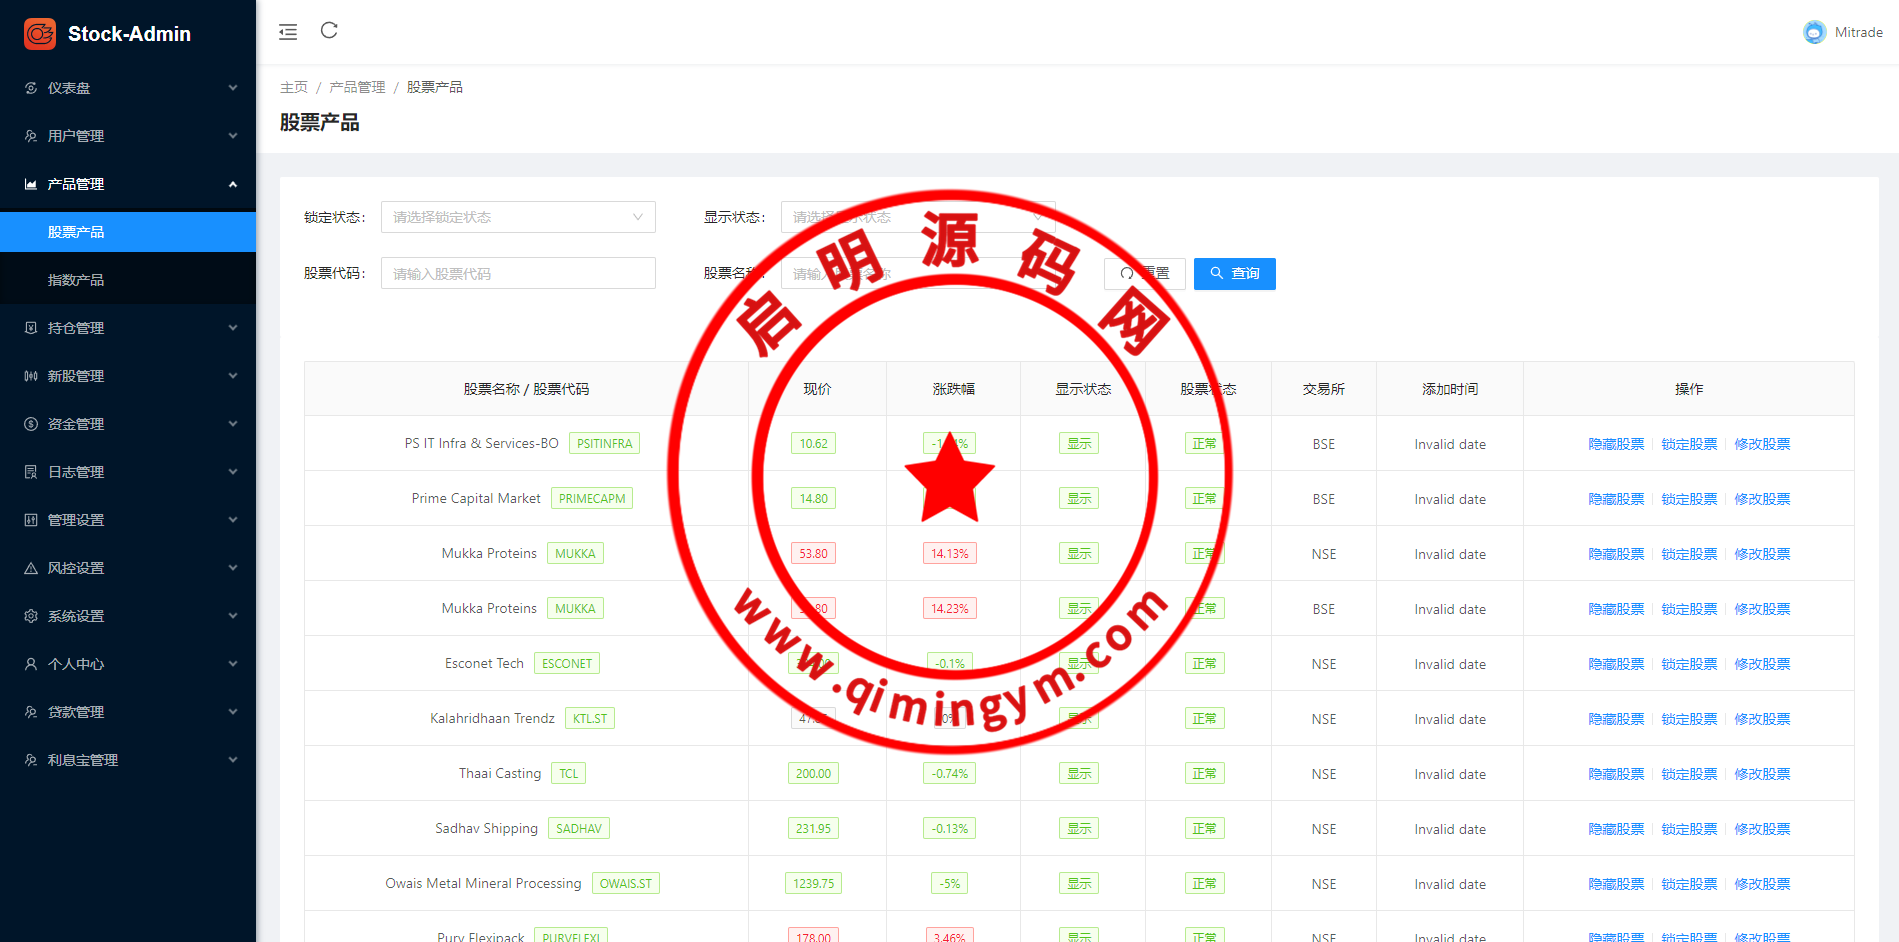Click the Mitrade user avatar

click(1814, 33)
